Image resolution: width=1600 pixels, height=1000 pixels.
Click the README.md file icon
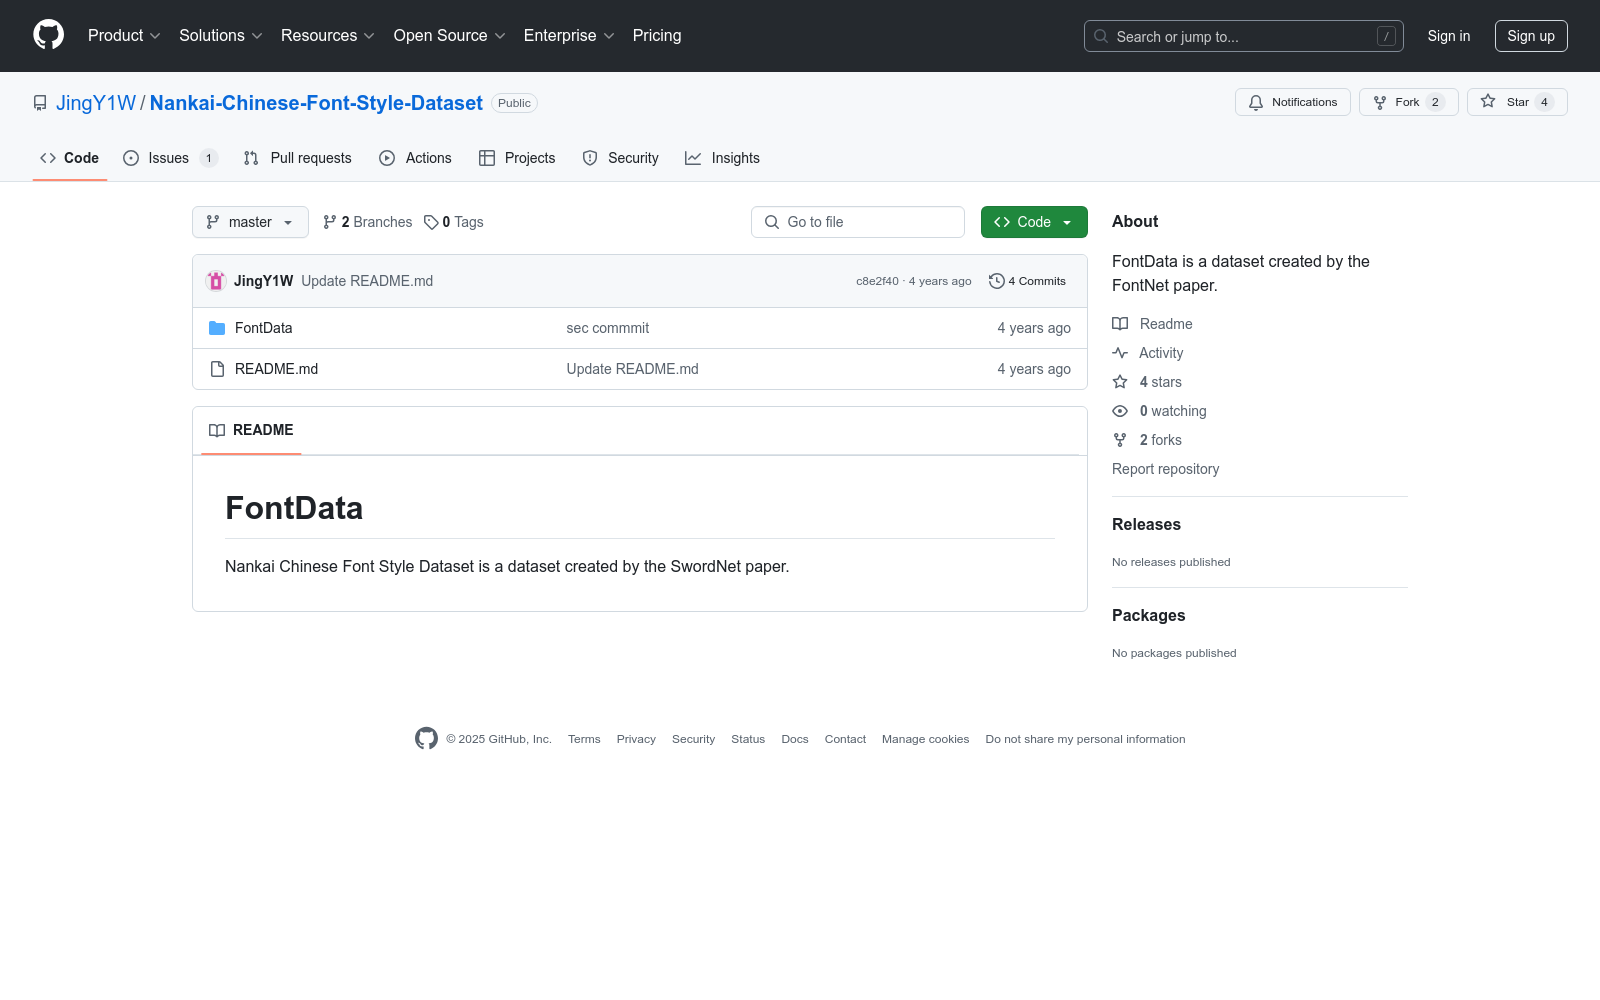(x=217, y=369)
